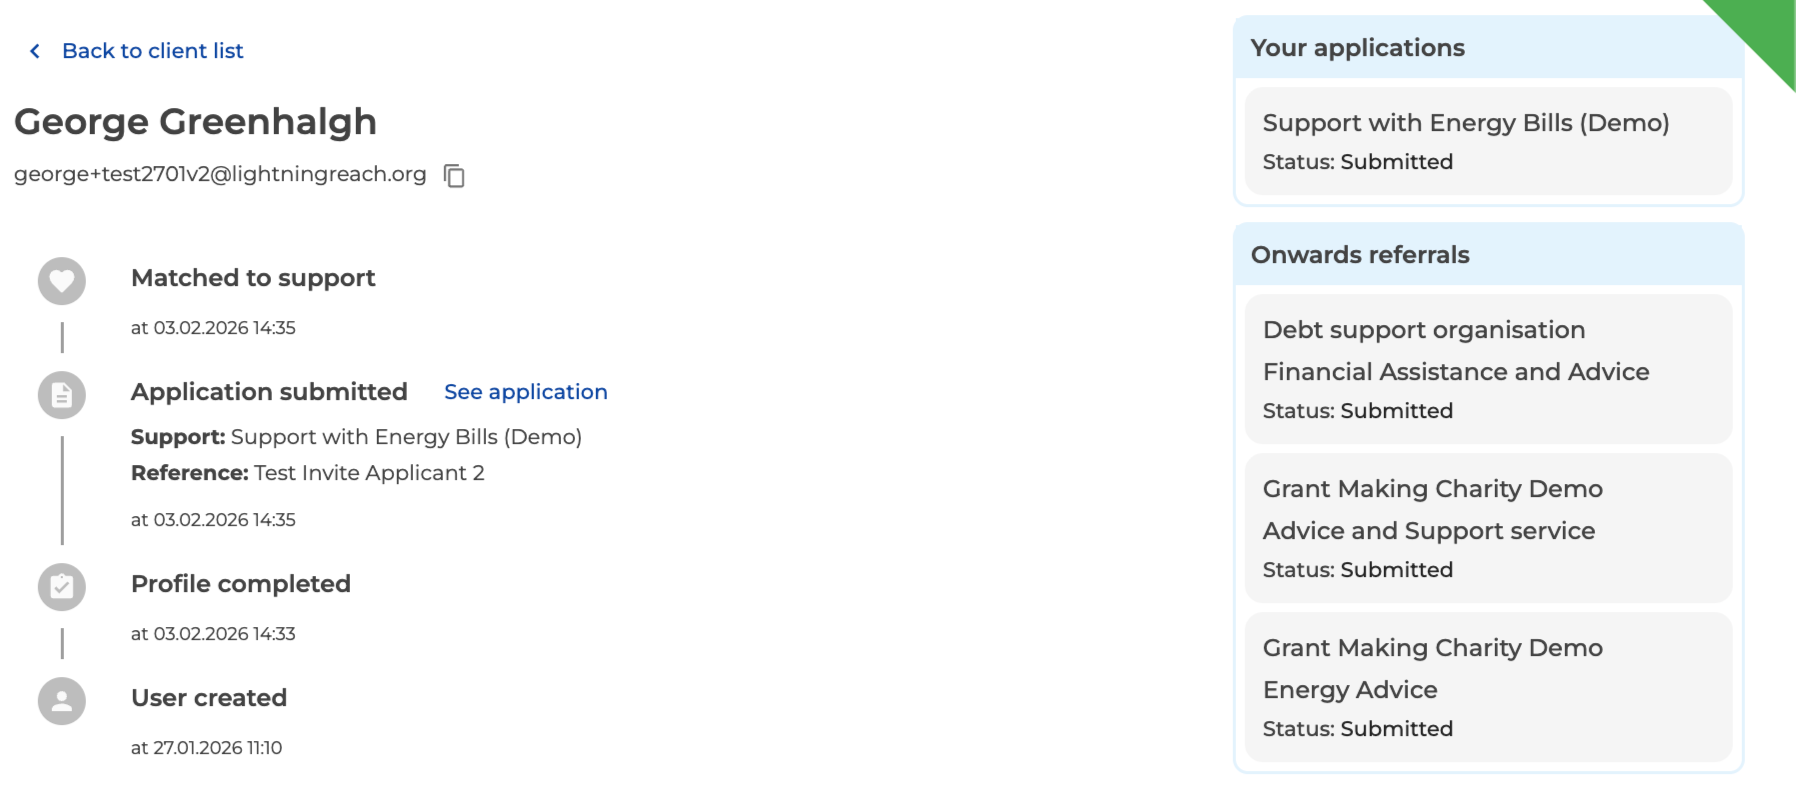The image size is (1796, 787).
Task: Click the Reference Test Invite Applicant 2 text
Action: (308, 473)
